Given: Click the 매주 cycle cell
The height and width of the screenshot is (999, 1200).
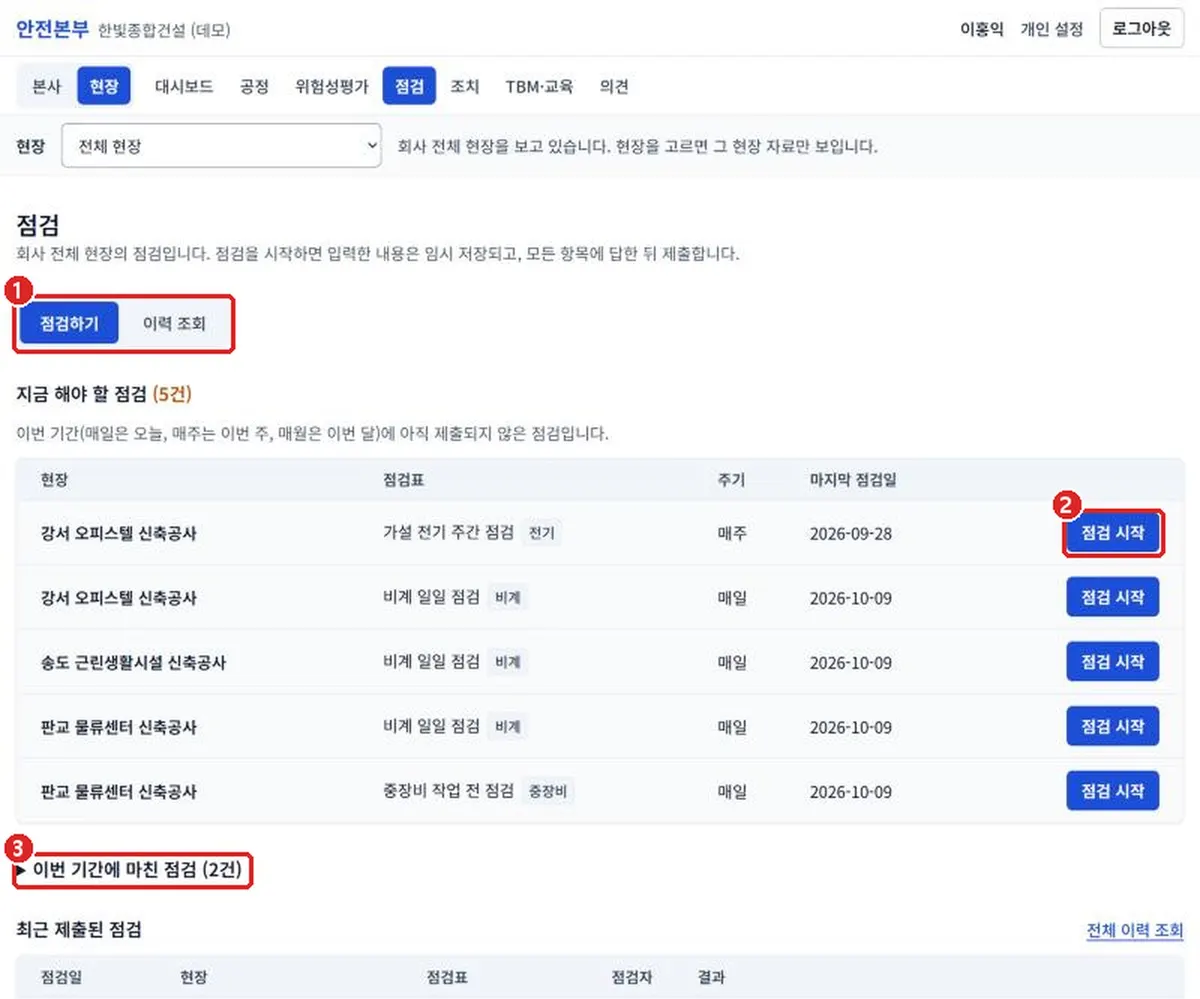Looking at the screenshot, I should 732,533.
